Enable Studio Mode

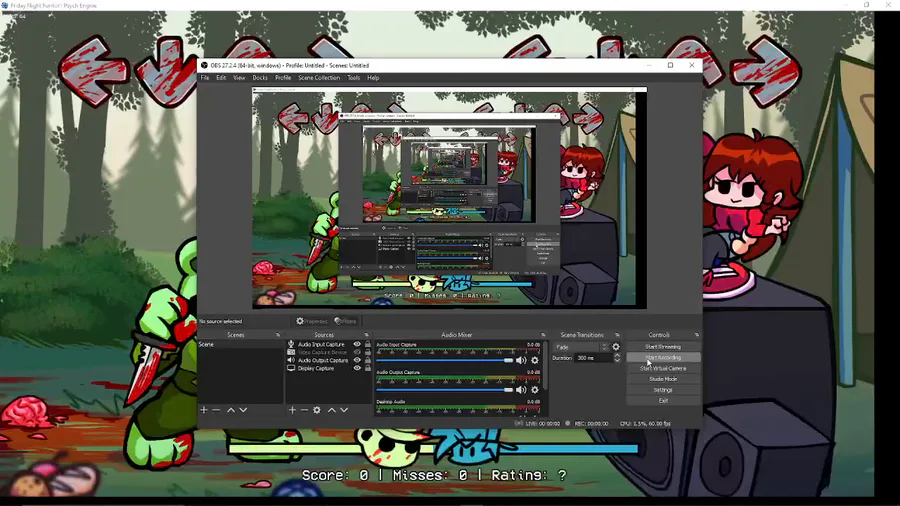(663, 379)
